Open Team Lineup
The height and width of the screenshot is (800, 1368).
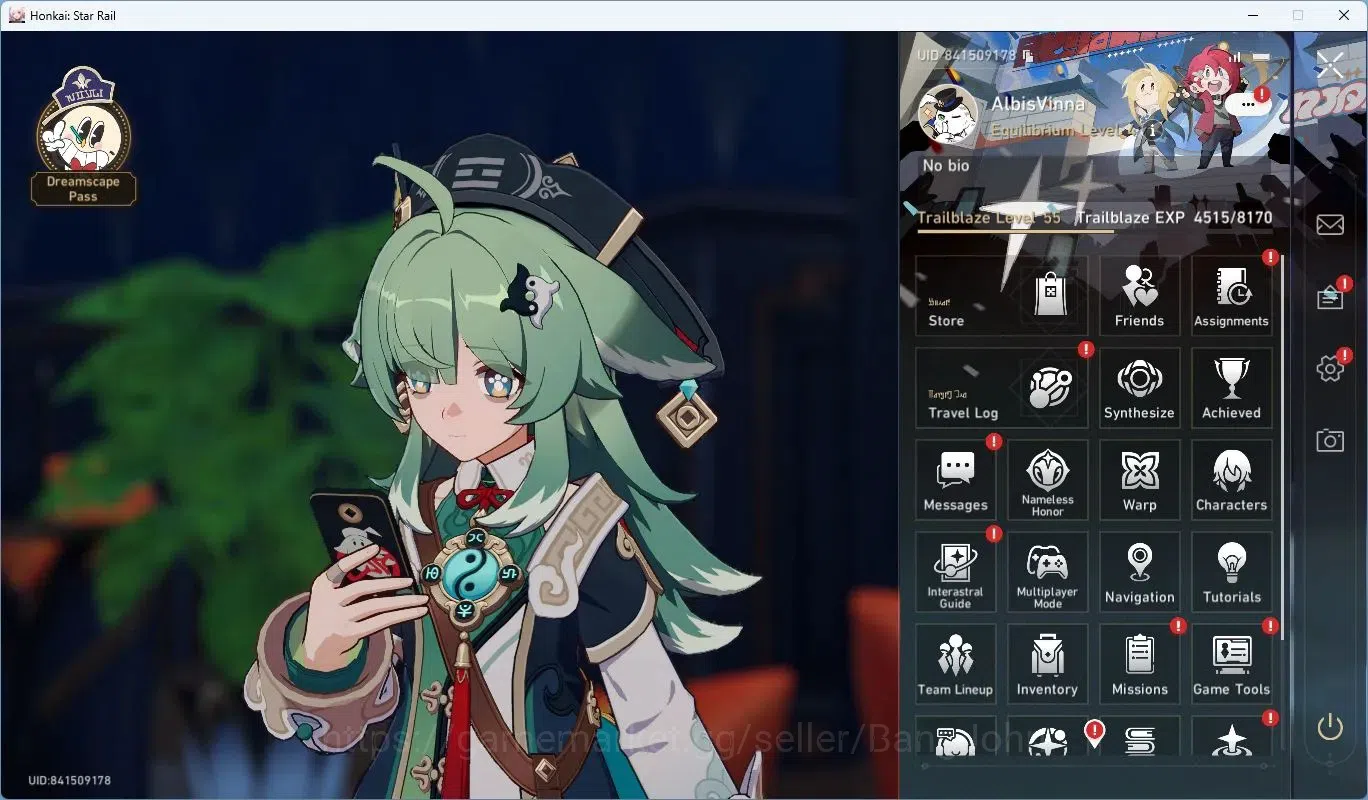point(955,664)
